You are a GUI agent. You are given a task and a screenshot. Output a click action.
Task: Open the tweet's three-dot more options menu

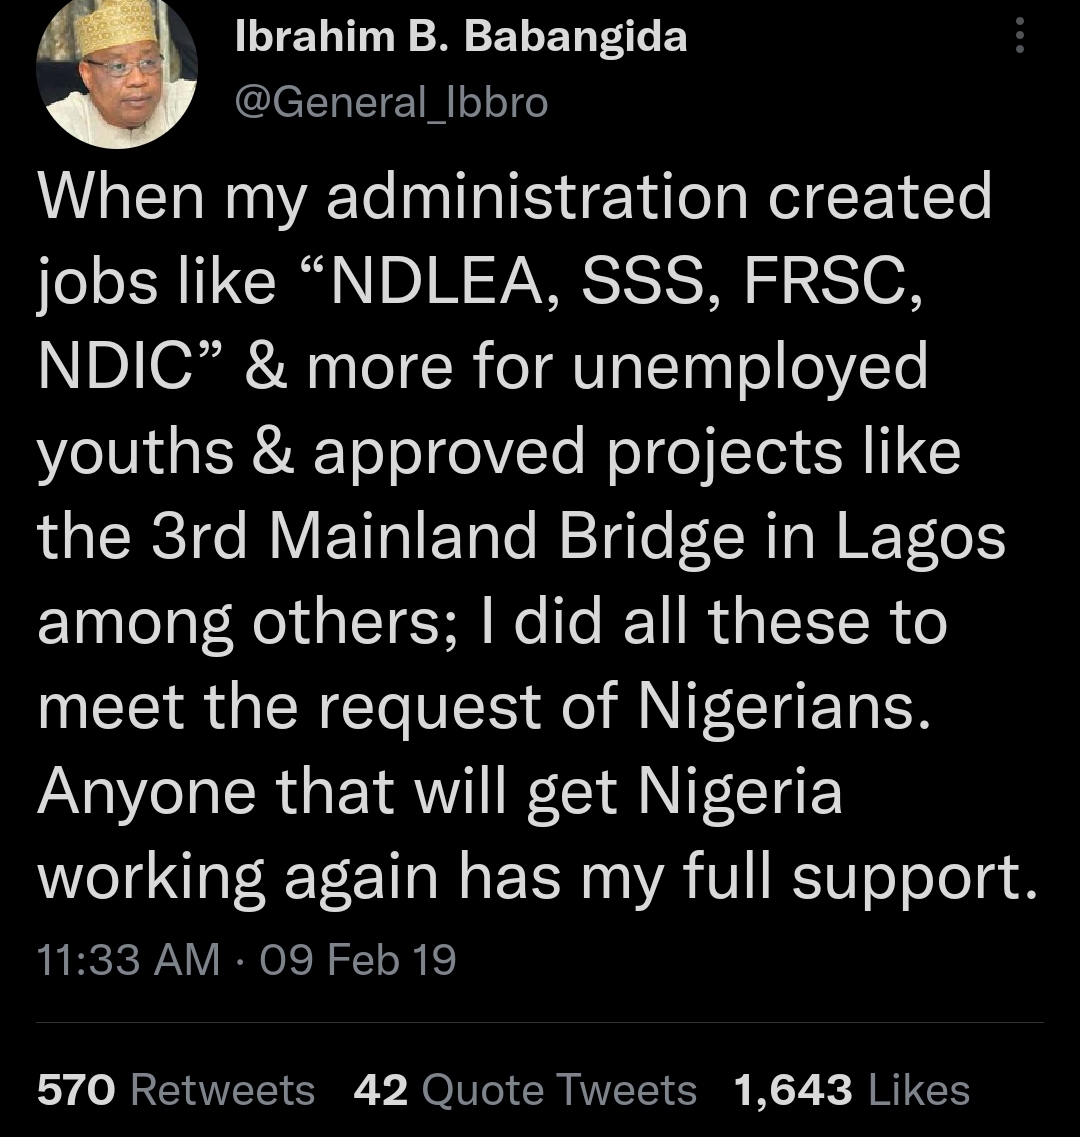coord(1019,37)
